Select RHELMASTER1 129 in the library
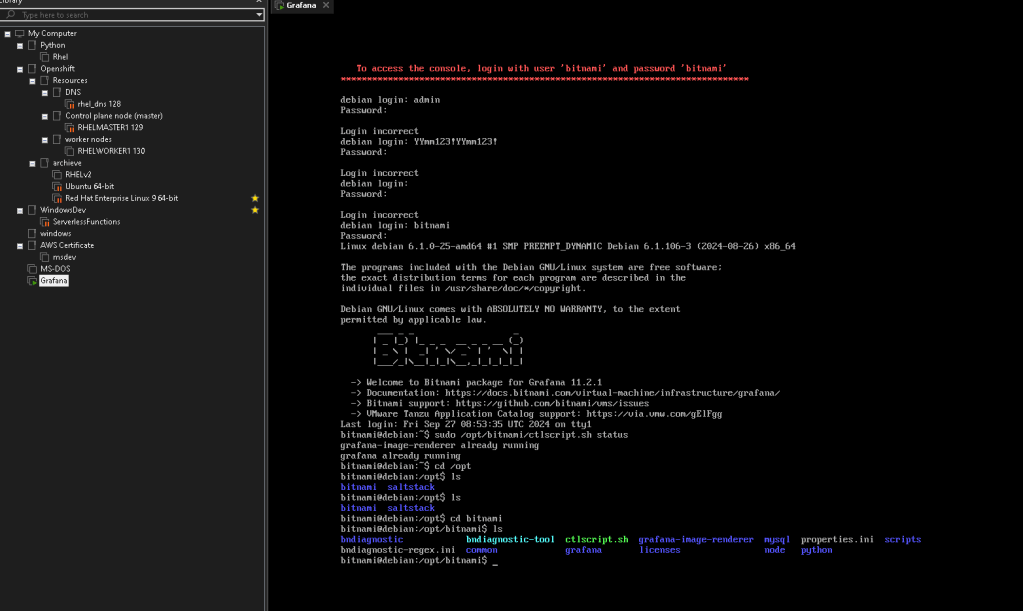This screenshot has width=1023, height=611. (x=110, y=127)
